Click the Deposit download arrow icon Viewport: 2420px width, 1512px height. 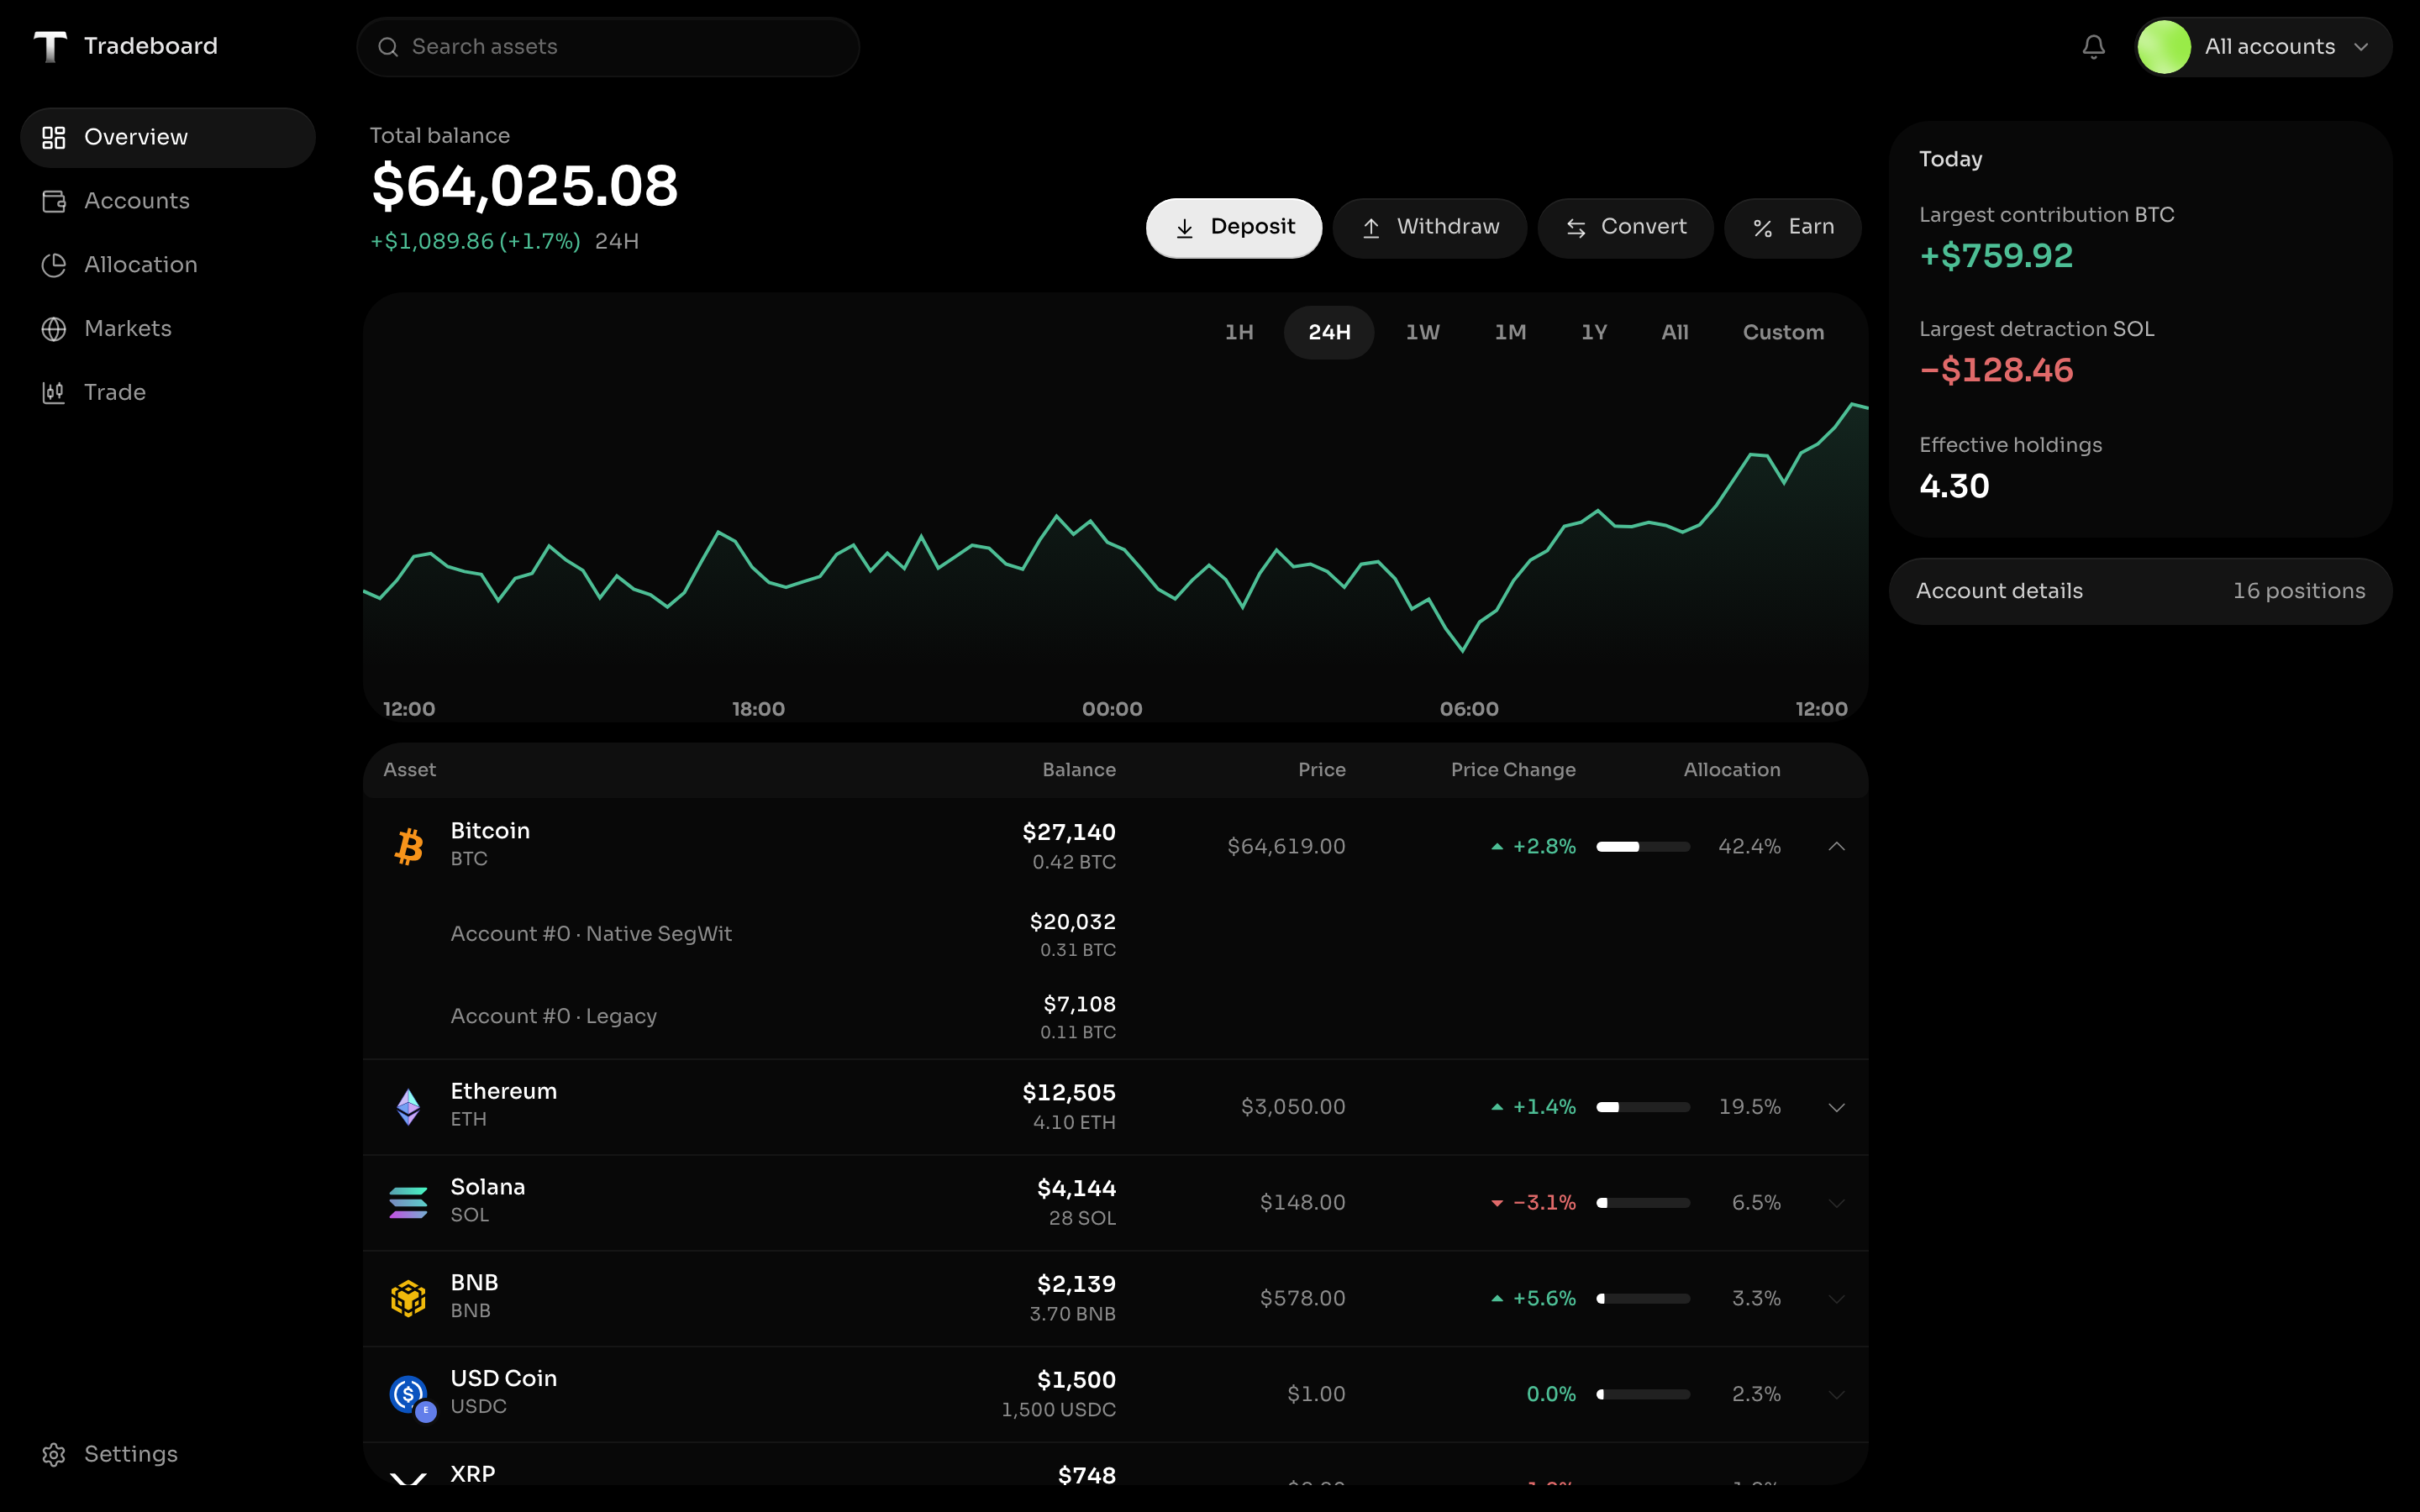[1184, 228]
